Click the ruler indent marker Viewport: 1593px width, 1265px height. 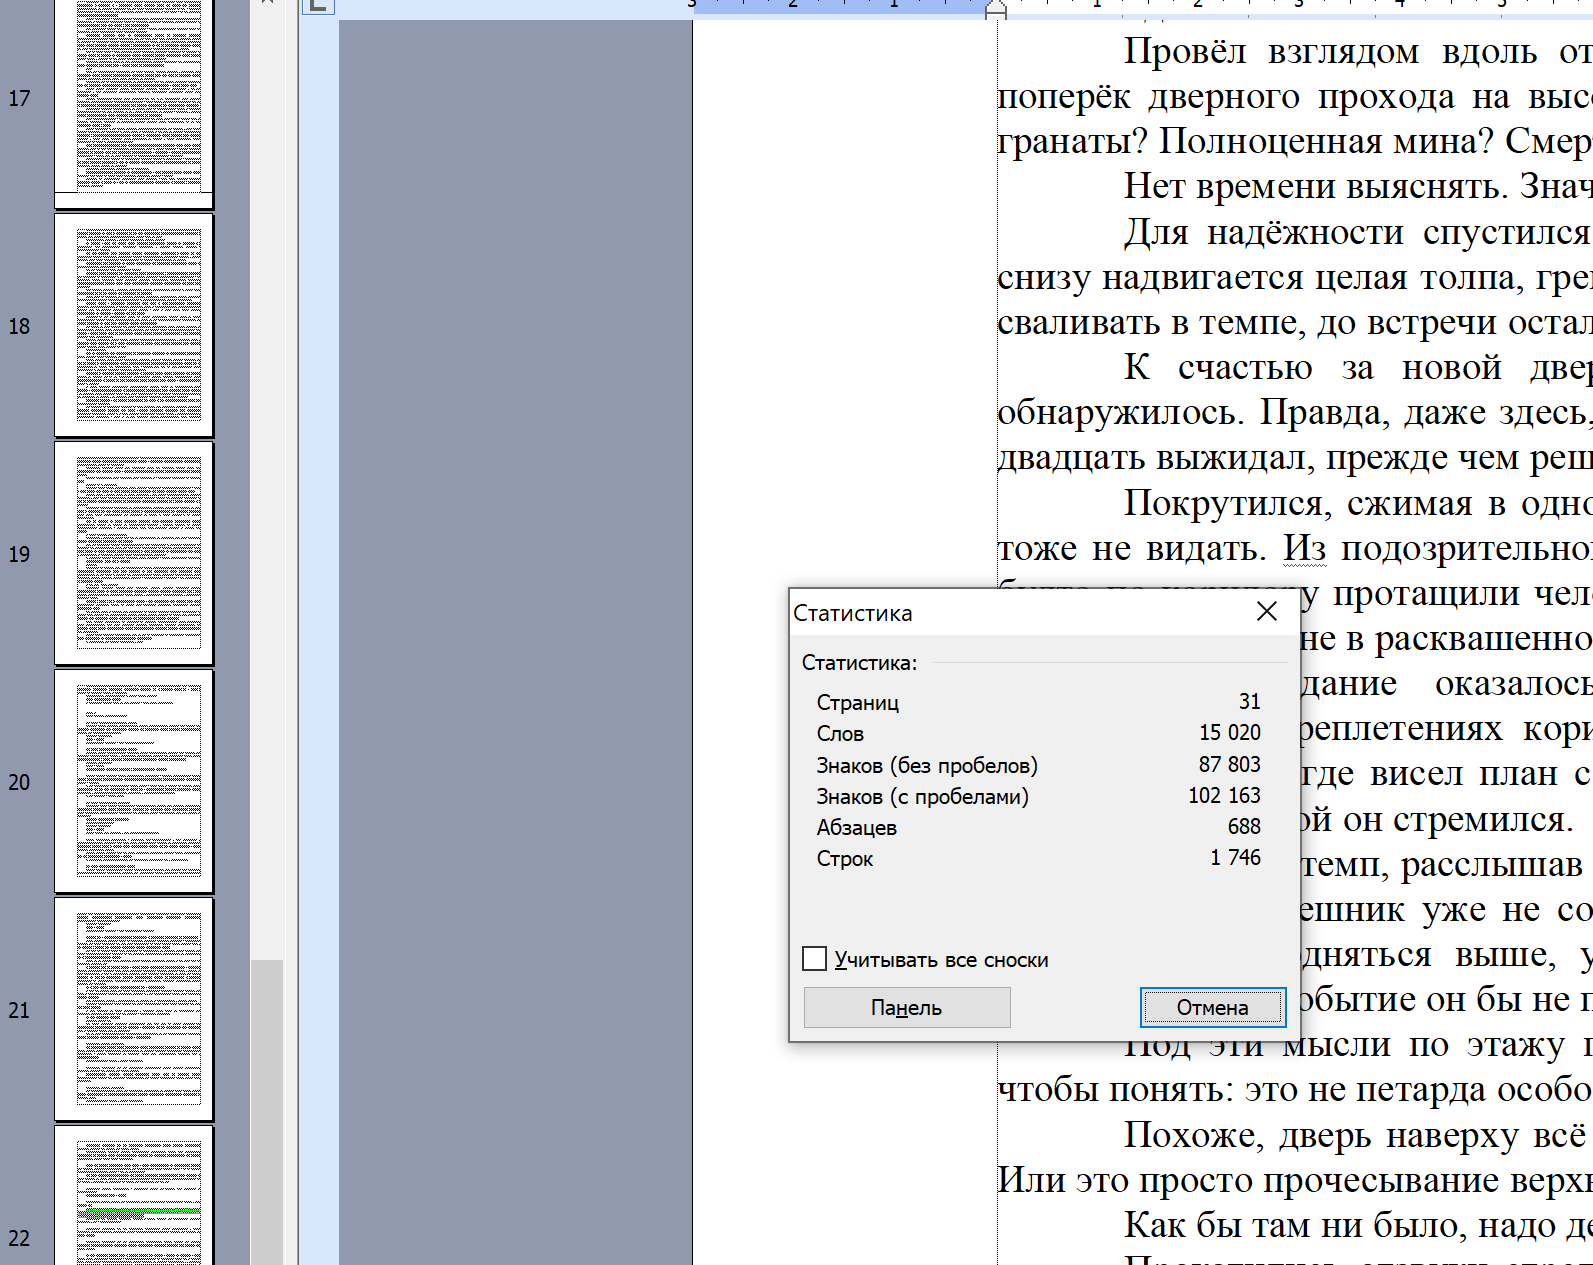click(x=995, y=9)
